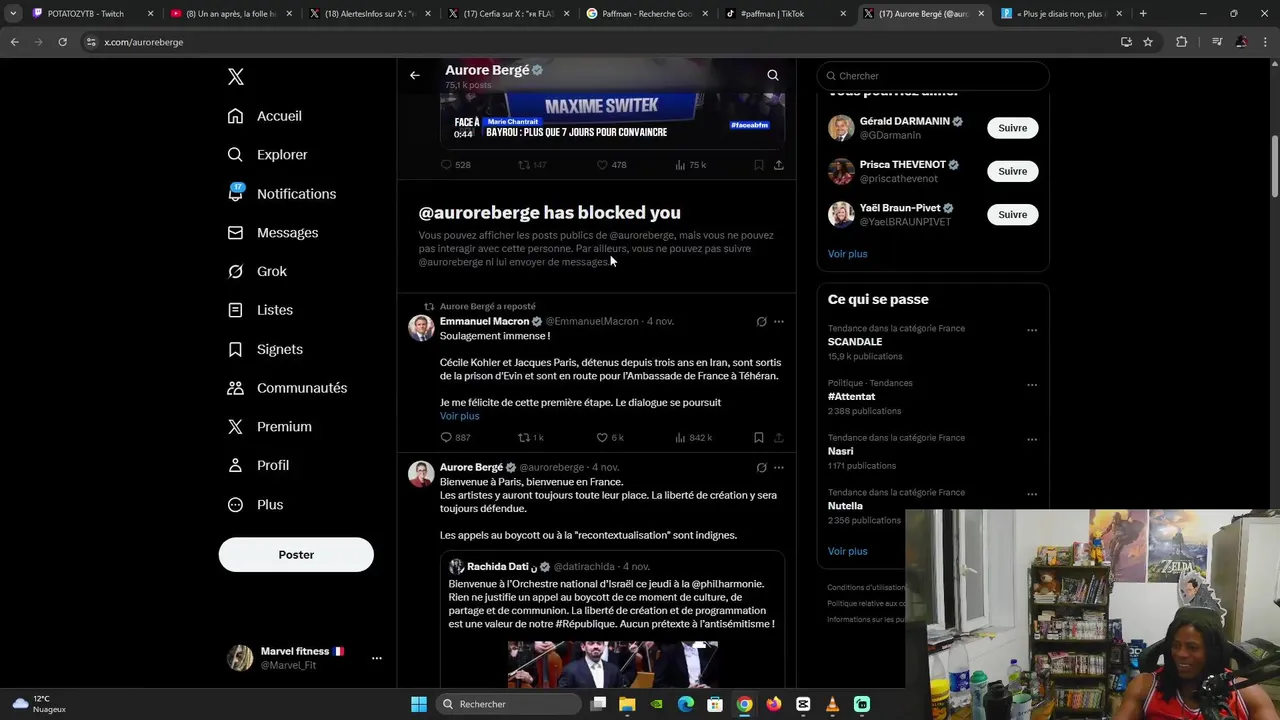Open more options on Macron's post
The height and width of the screenshot is (720, 1280).
pos(779,322)
